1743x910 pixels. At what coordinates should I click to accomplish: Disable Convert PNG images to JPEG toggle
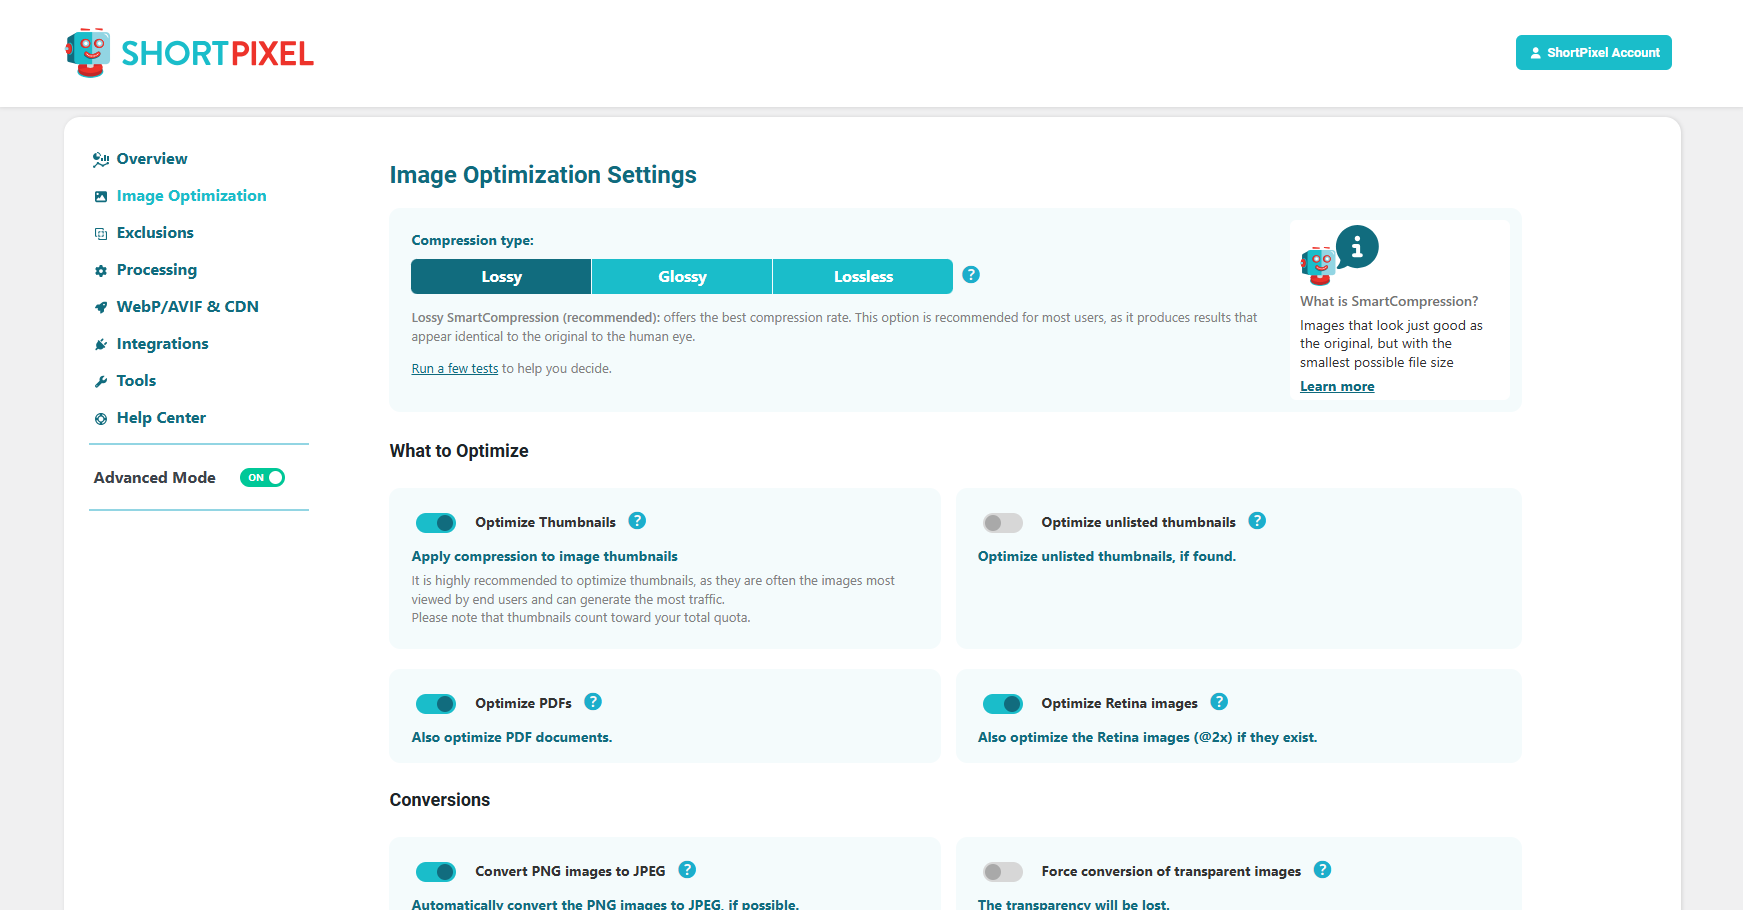(436, 872)
